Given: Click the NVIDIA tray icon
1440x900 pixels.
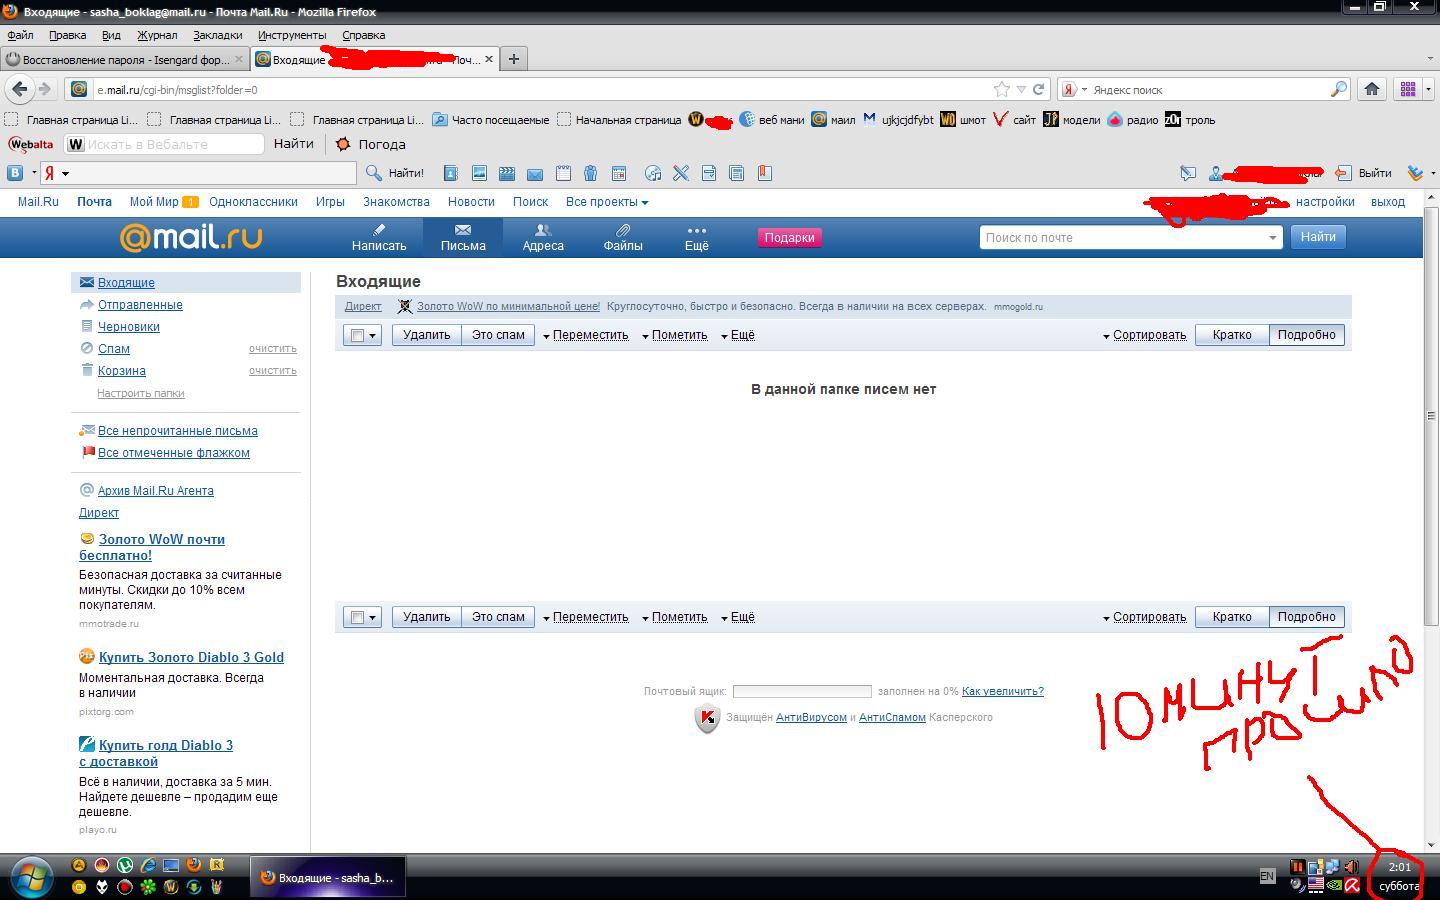Looking at the screenshot, I should pyautogui.click(x=1334, y=885).
